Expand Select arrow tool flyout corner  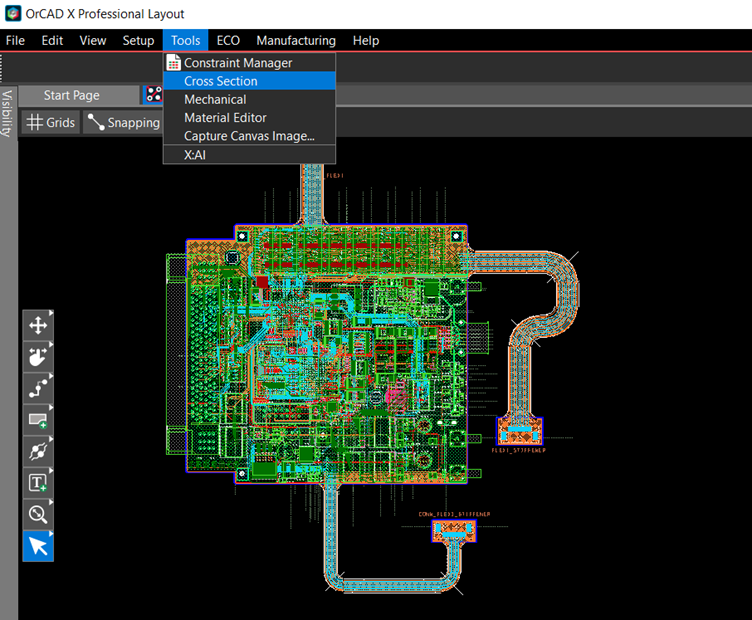51,534
